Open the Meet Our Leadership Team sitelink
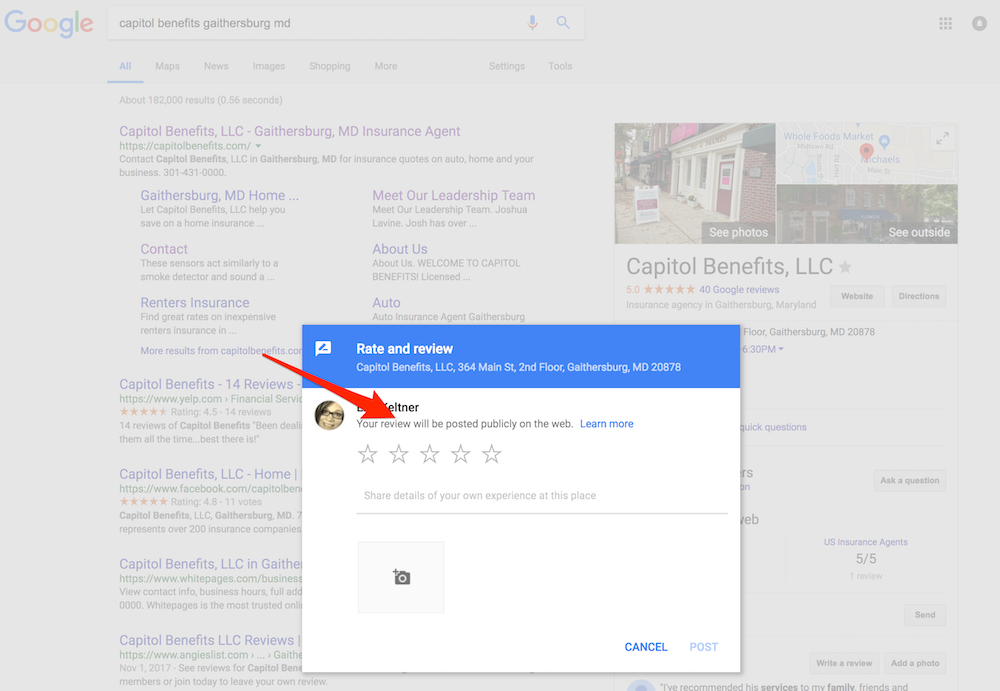Screen dimensions: 1000x691 [x=453, y=195]
